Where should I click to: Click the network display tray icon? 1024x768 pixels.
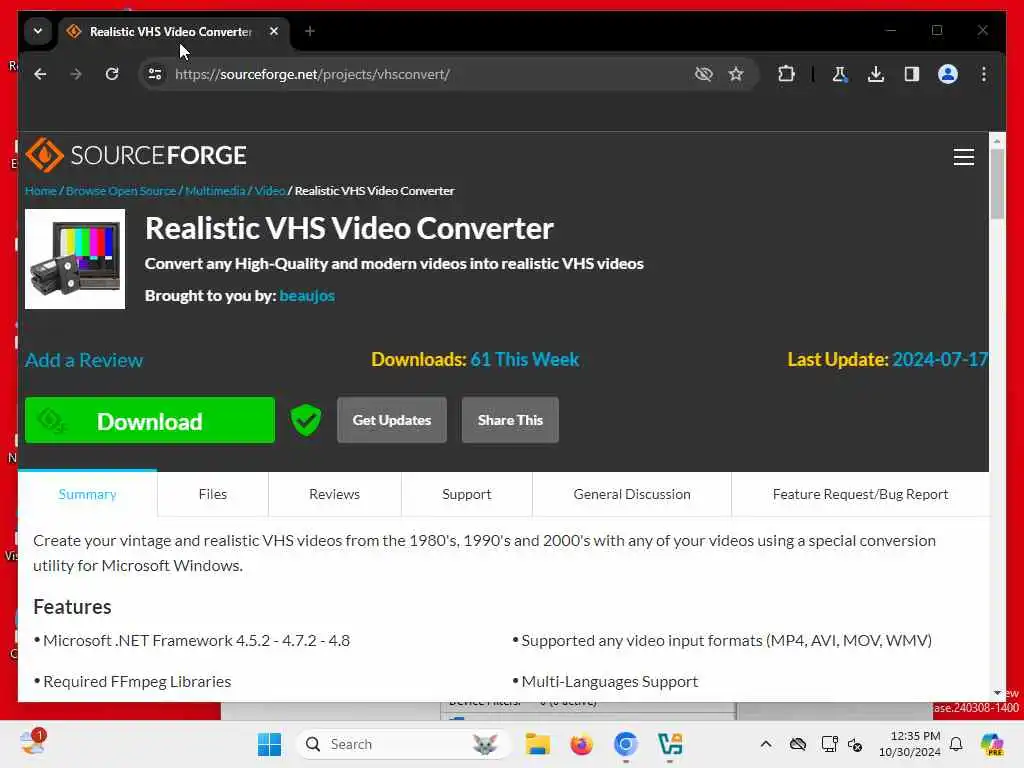(x=829, y=744)
